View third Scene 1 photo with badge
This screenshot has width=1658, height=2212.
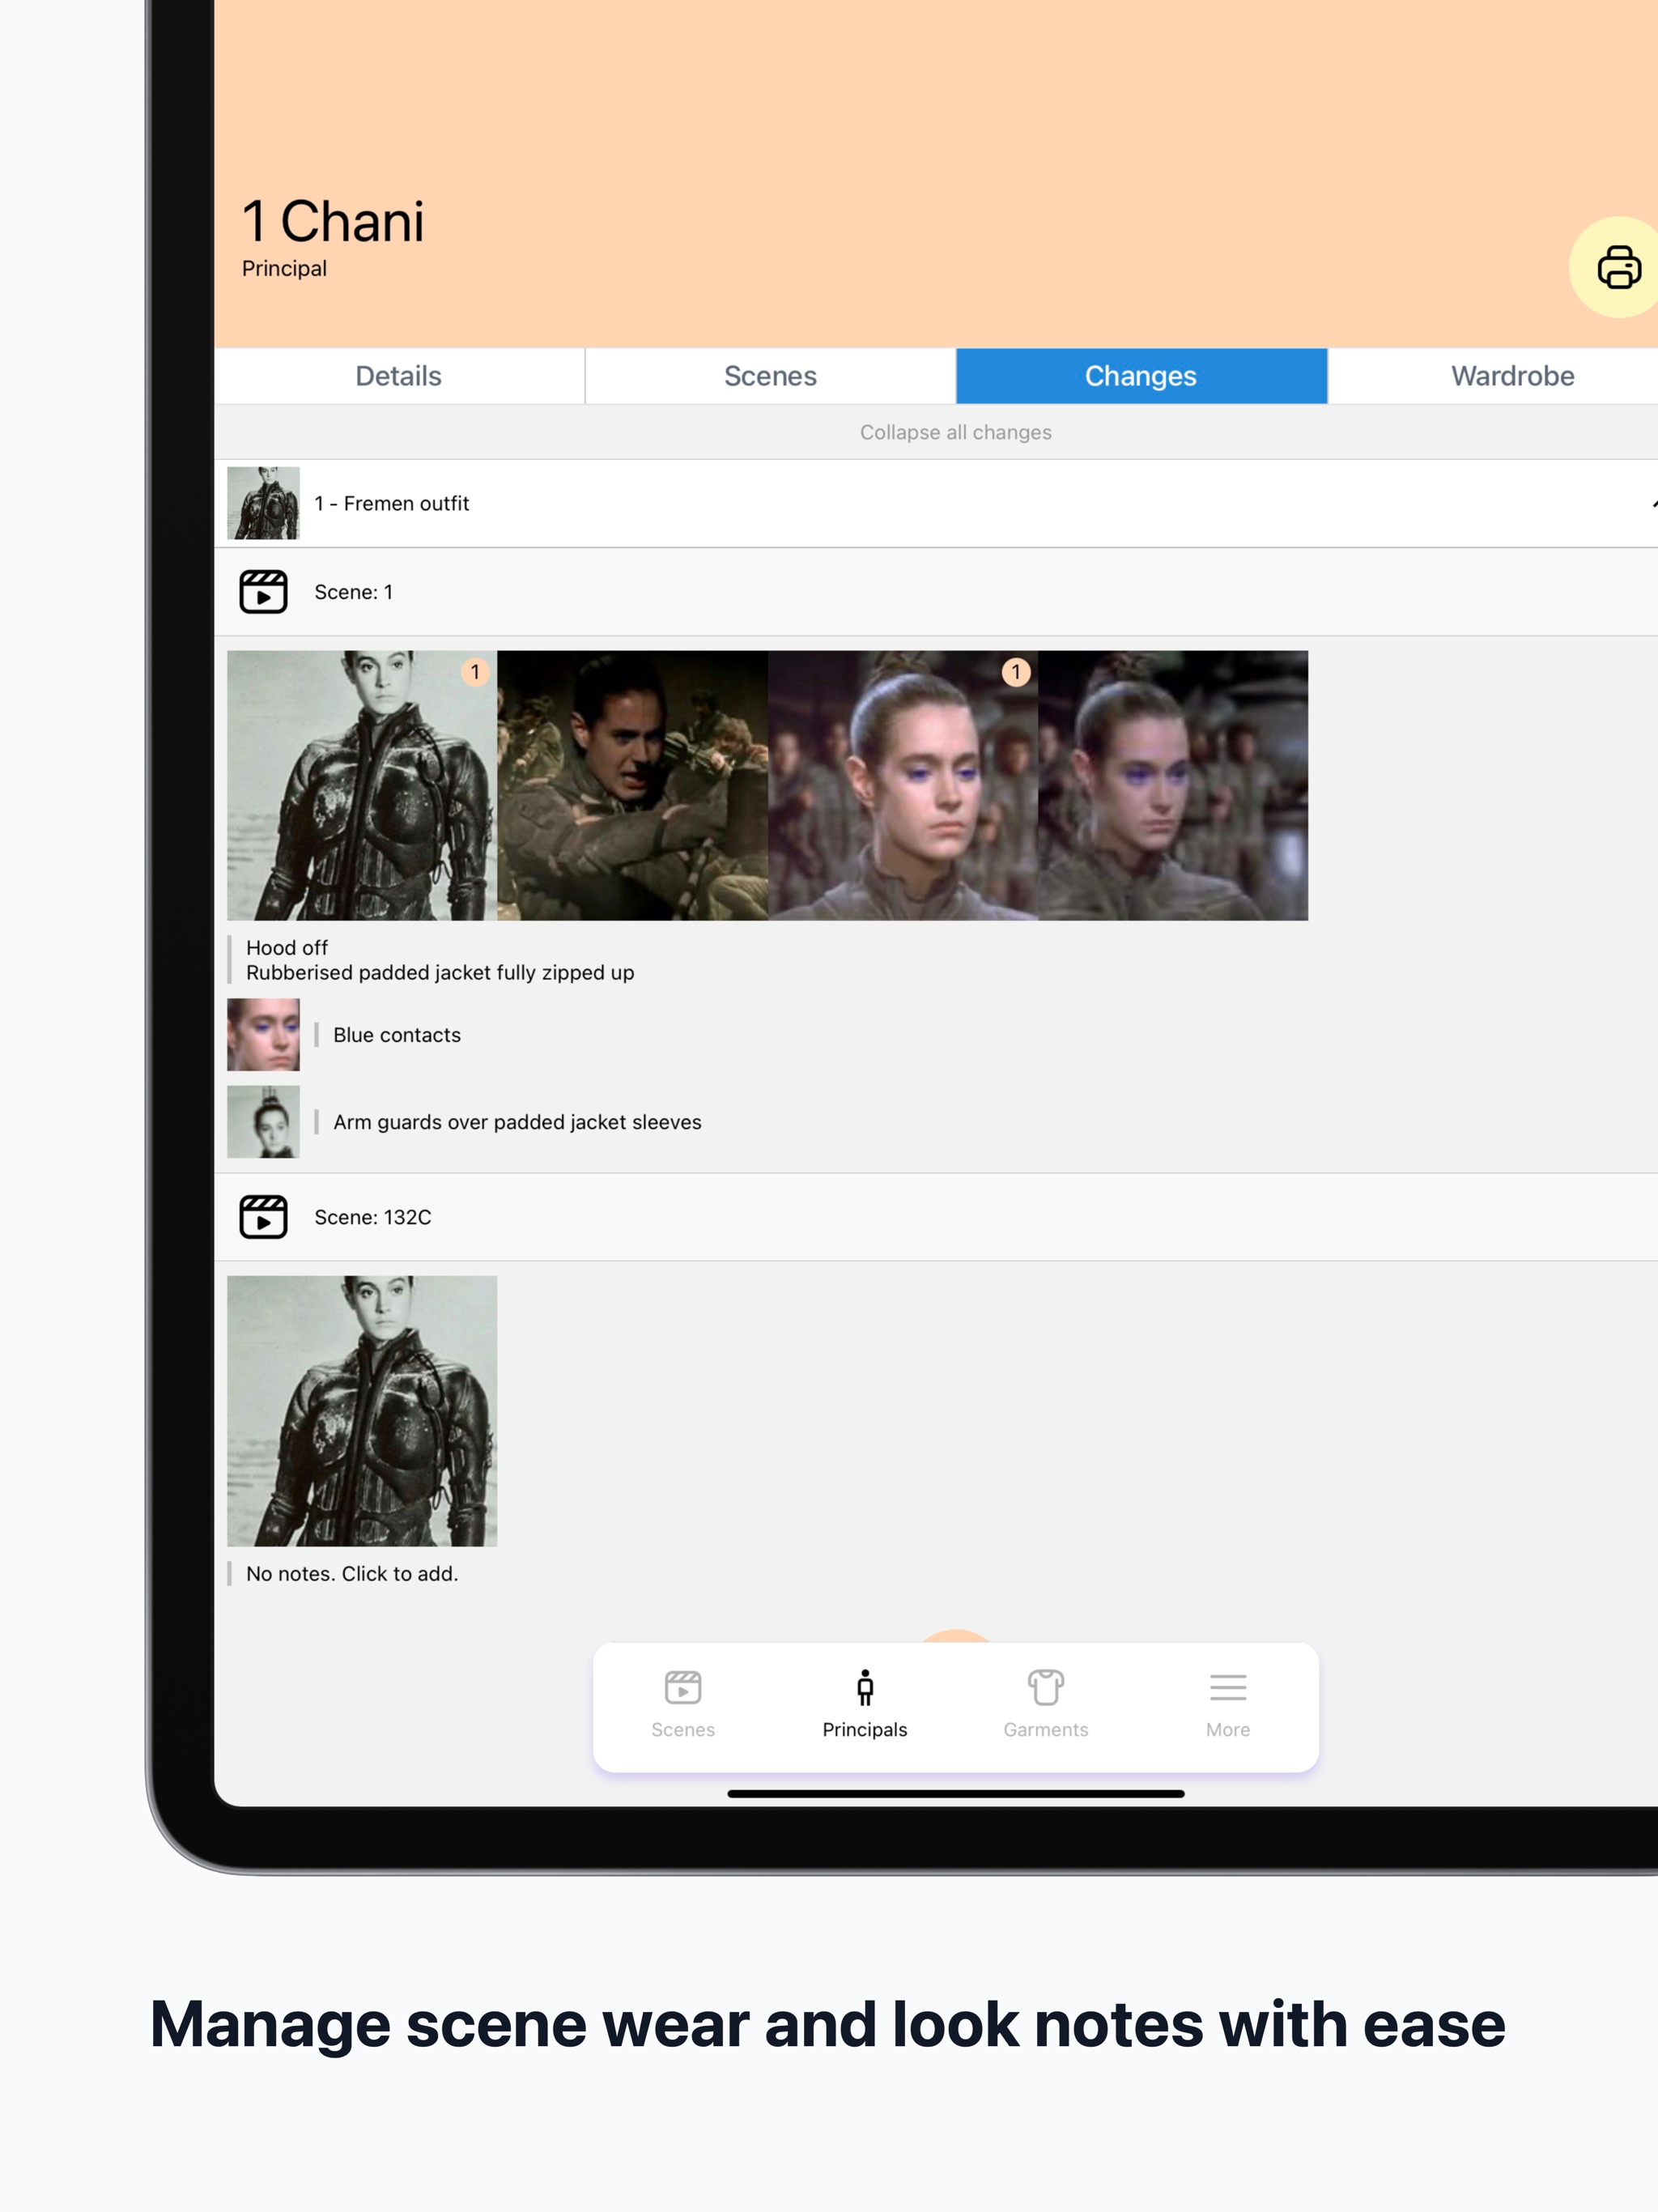pyautogui.click(x=902, y=786)
